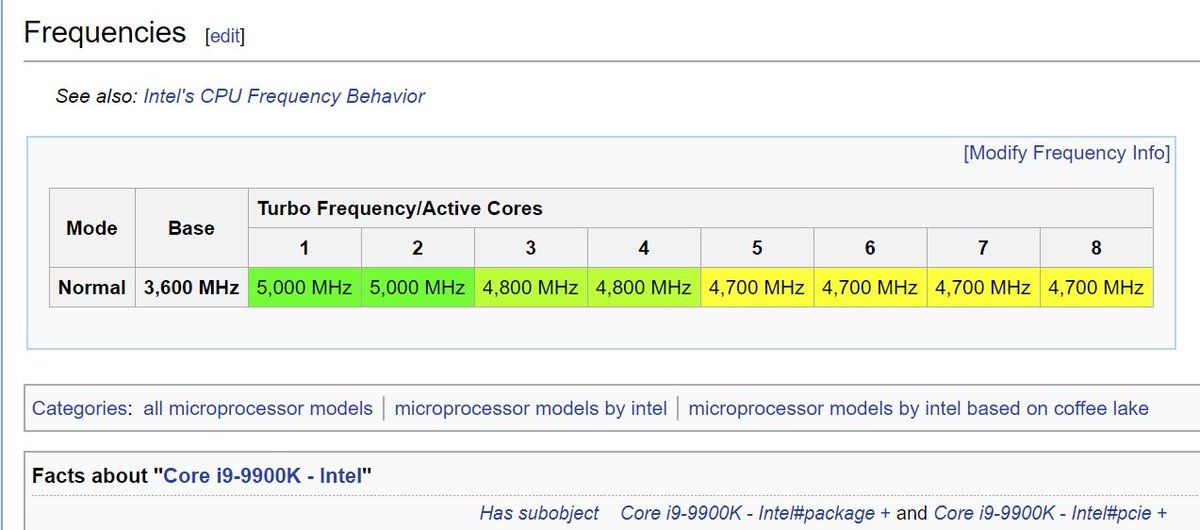The height and width of the screenshot is (530, 1200).
Task: Select the Base column header
Action: [191, 228]
